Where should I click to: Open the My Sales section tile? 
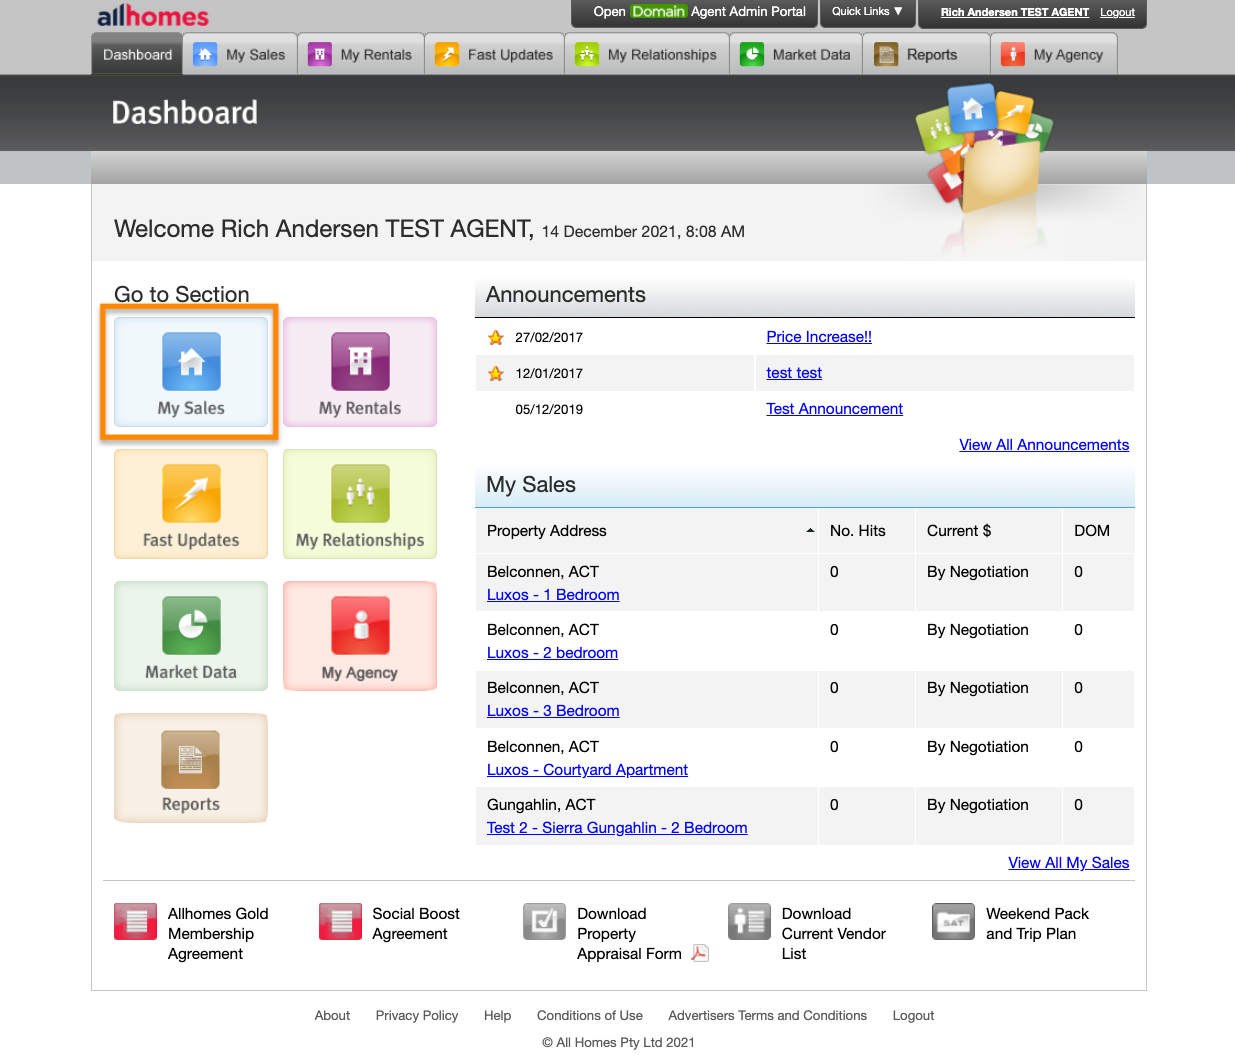[x=190, y=372]
